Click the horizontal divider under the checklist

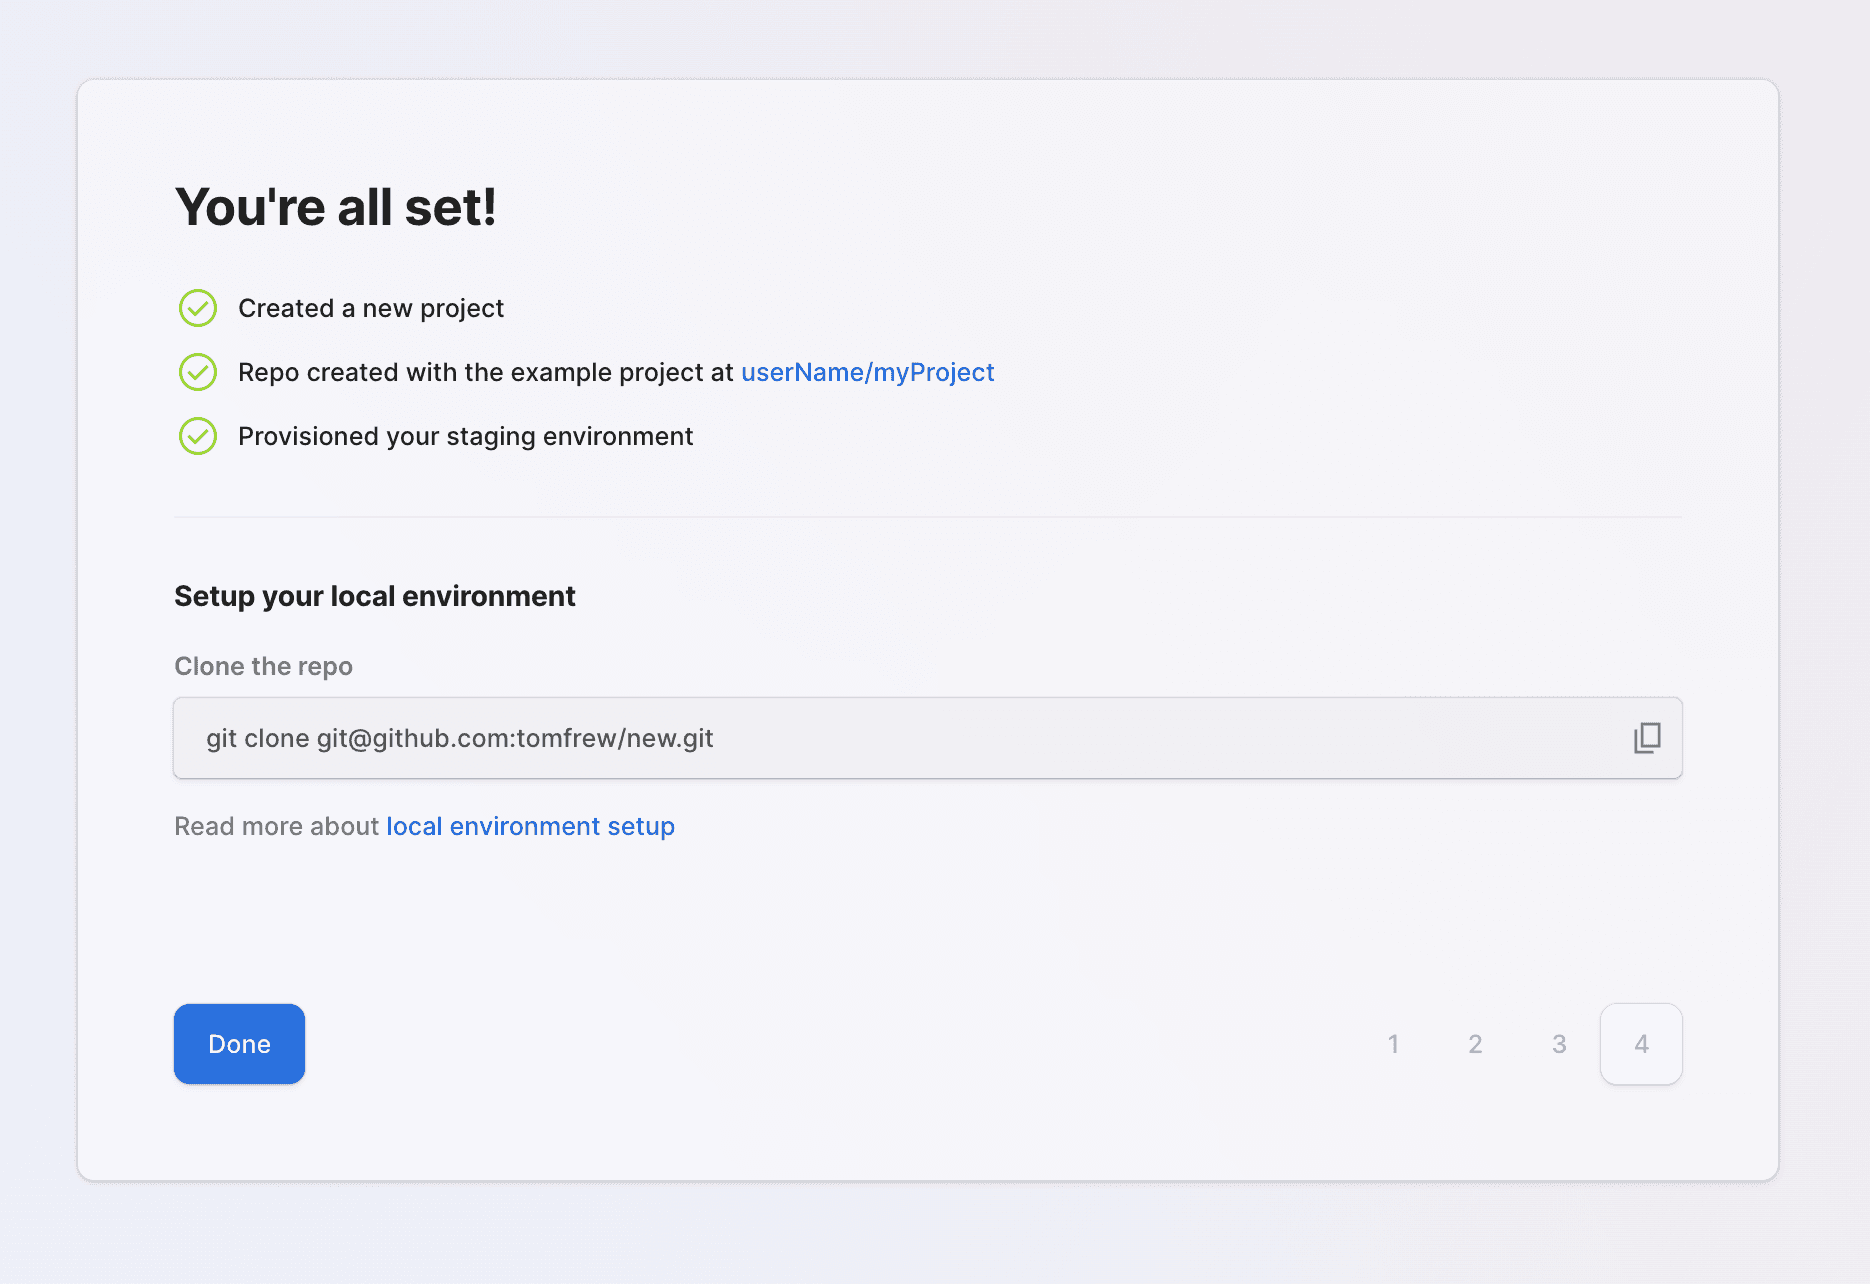(928, 517)
